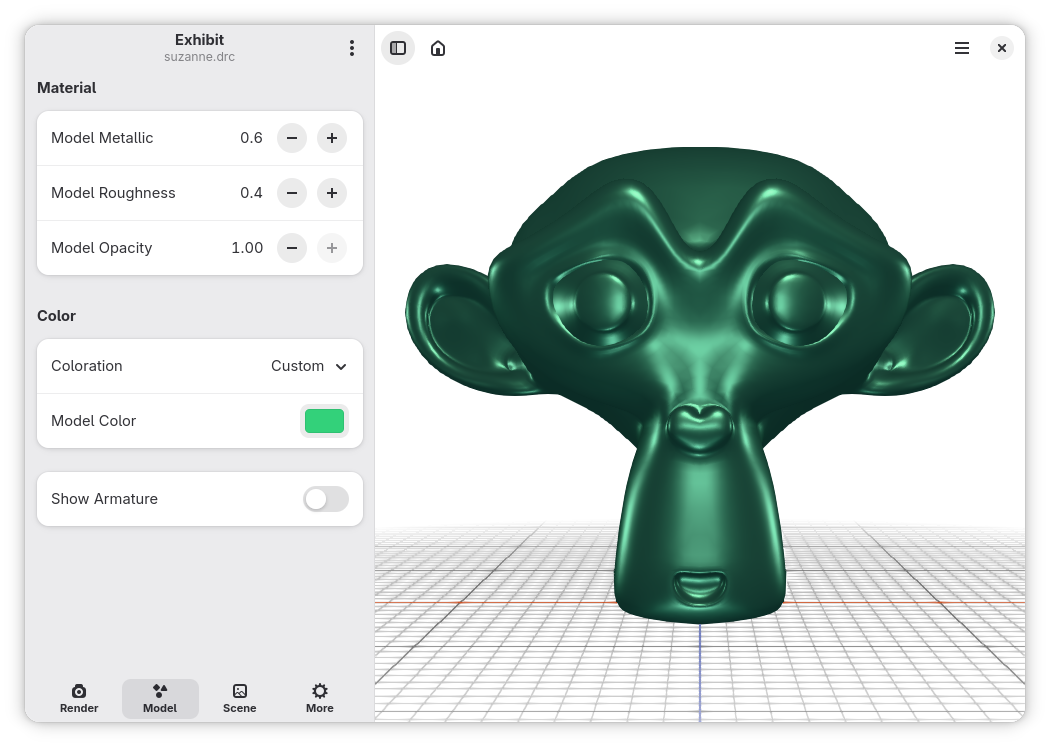
Task: Click the Exhibit title text
Action: pos(200,39)
